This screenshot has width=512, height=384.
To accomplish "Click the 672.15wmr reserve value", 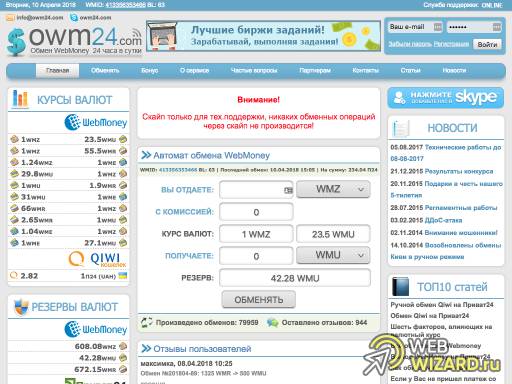I will (95, 369).
